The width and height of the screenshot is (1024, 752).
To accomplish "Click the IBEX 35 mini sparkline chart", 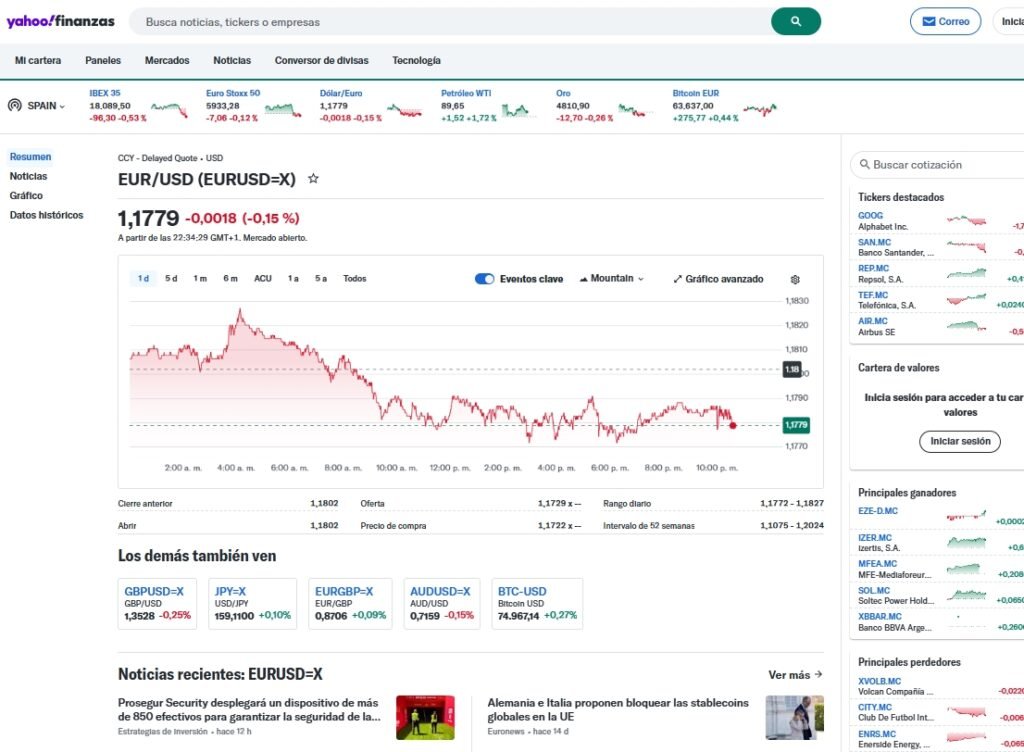I will pos(169,109).
